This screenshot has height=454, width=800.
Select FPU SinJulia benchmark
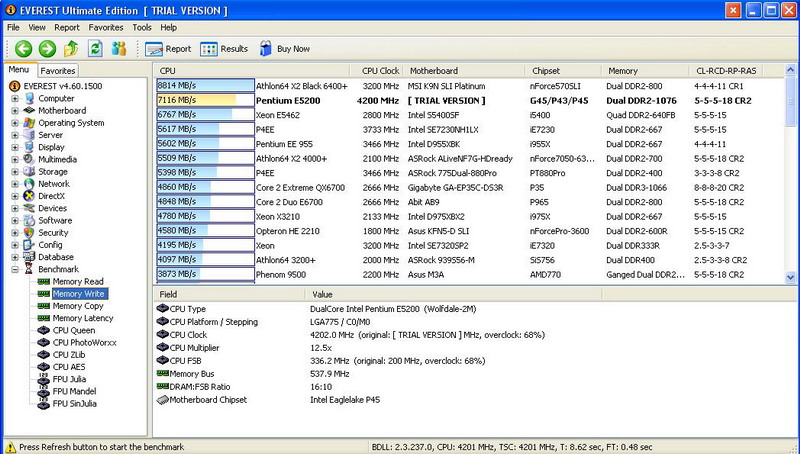click(x=74, y=404)
